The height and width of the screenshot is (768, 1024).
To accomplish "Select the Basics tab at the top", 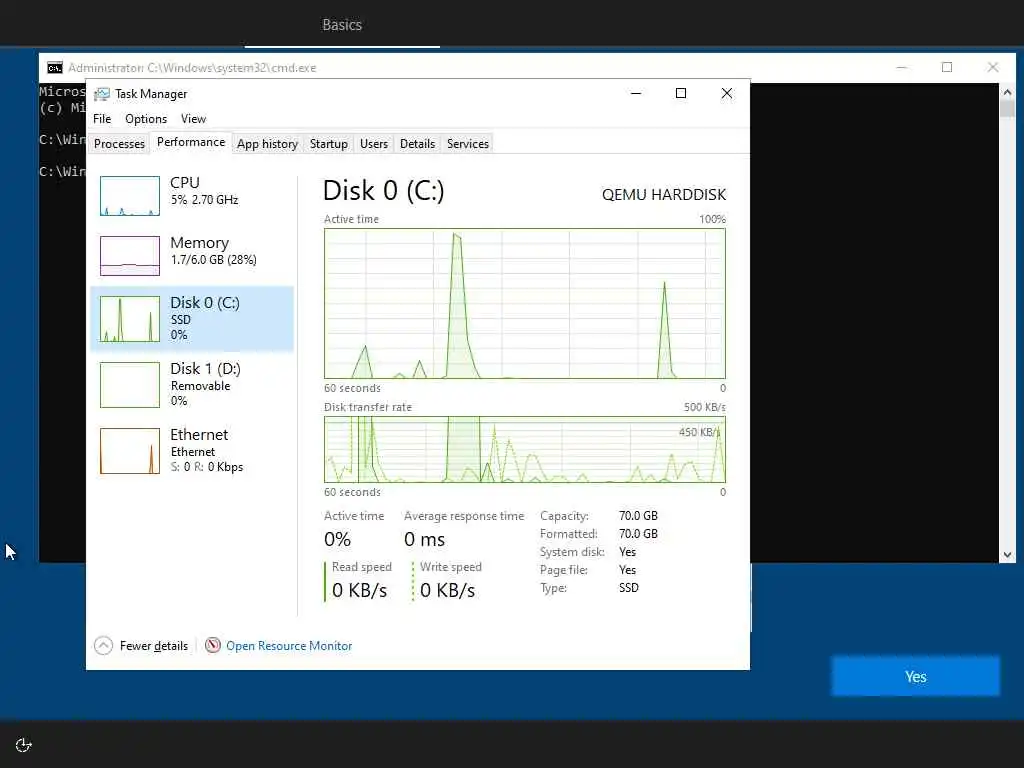I will click(x=342, y=25).
